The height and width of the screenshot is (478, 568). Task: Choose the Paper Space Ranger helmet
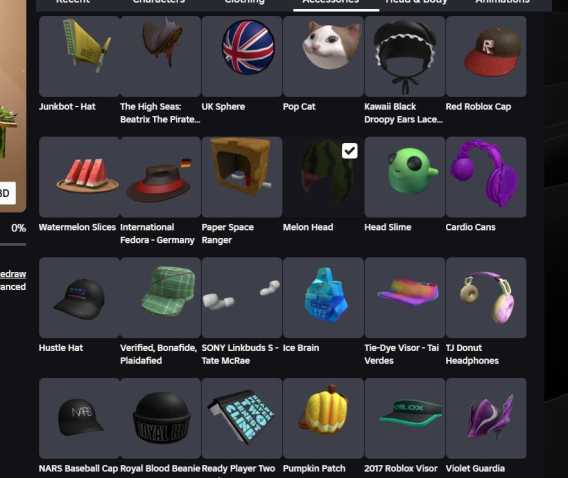(x=242, y=177)
